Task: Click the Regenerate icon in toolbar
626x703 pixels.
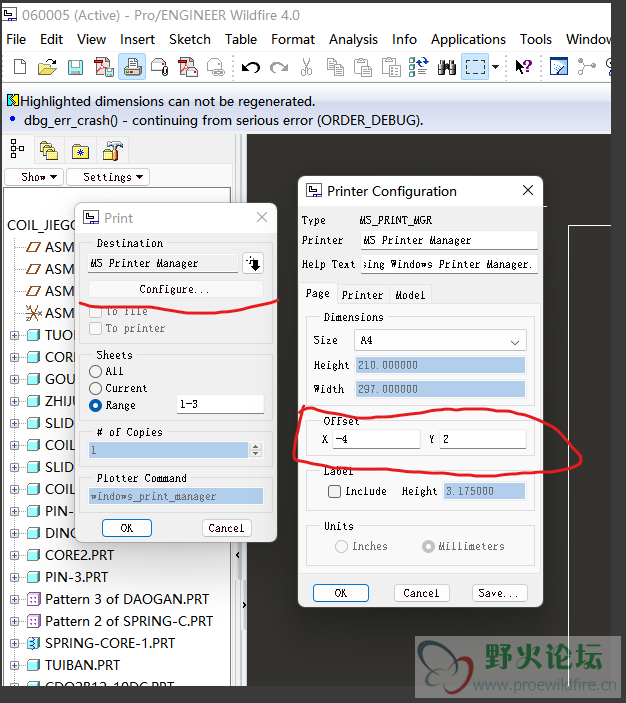Action: [419, 67]
